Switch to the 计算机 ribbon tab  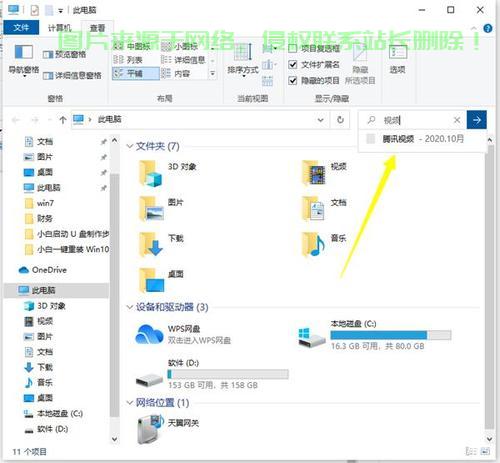[59, 28]
